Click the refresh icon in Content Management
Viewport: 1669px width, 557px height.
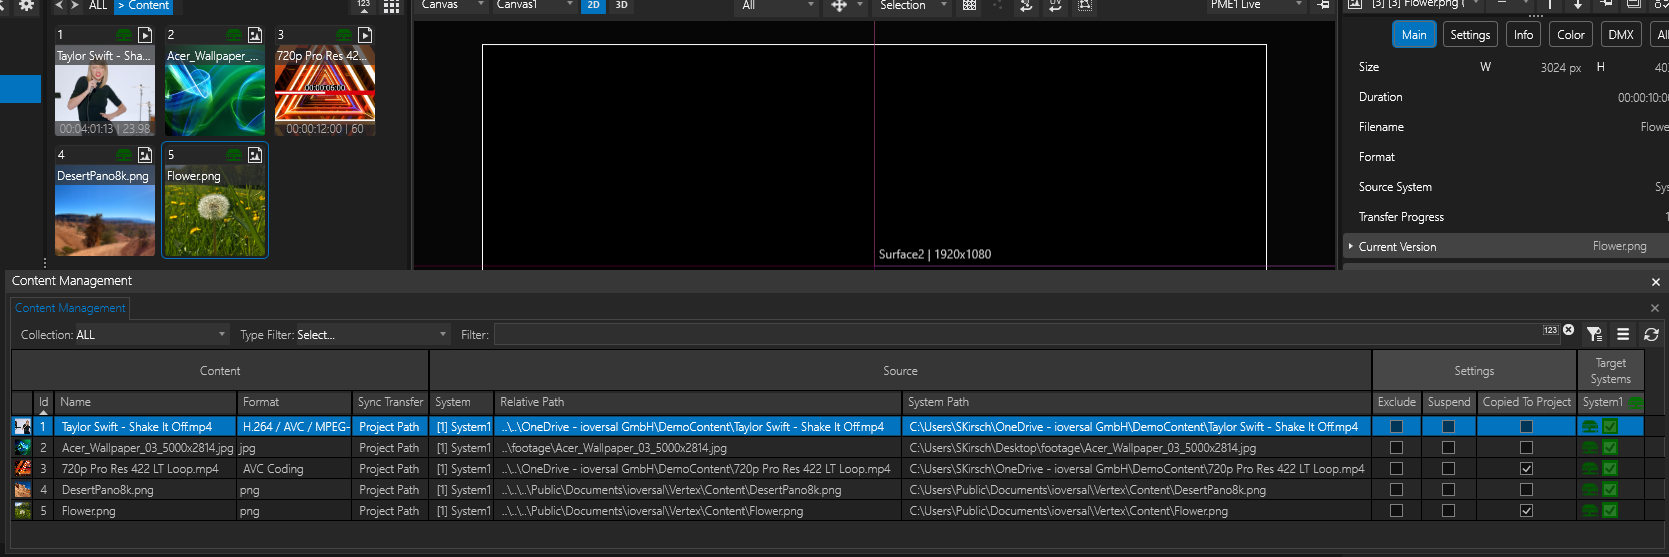click(1651, 335)
